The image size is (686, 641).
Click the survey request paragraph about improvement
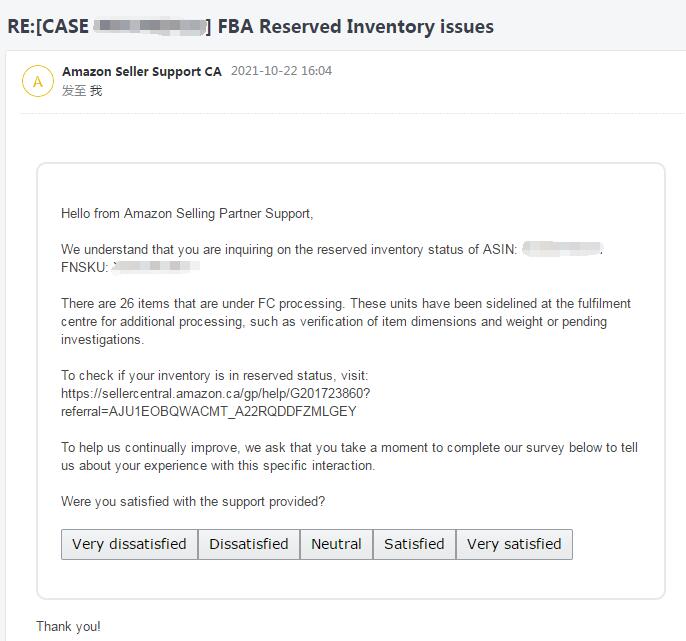(349, 456)
